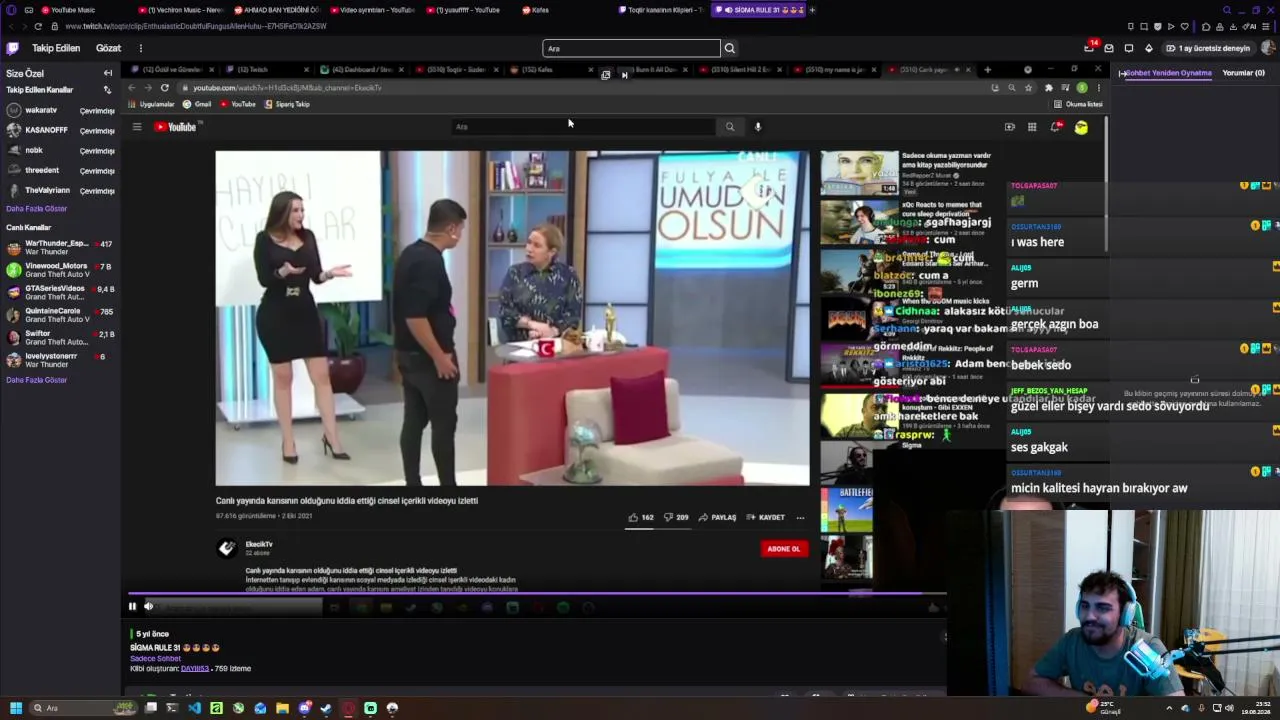
Task: Click the purple clip progress bar
Action: 537,594
